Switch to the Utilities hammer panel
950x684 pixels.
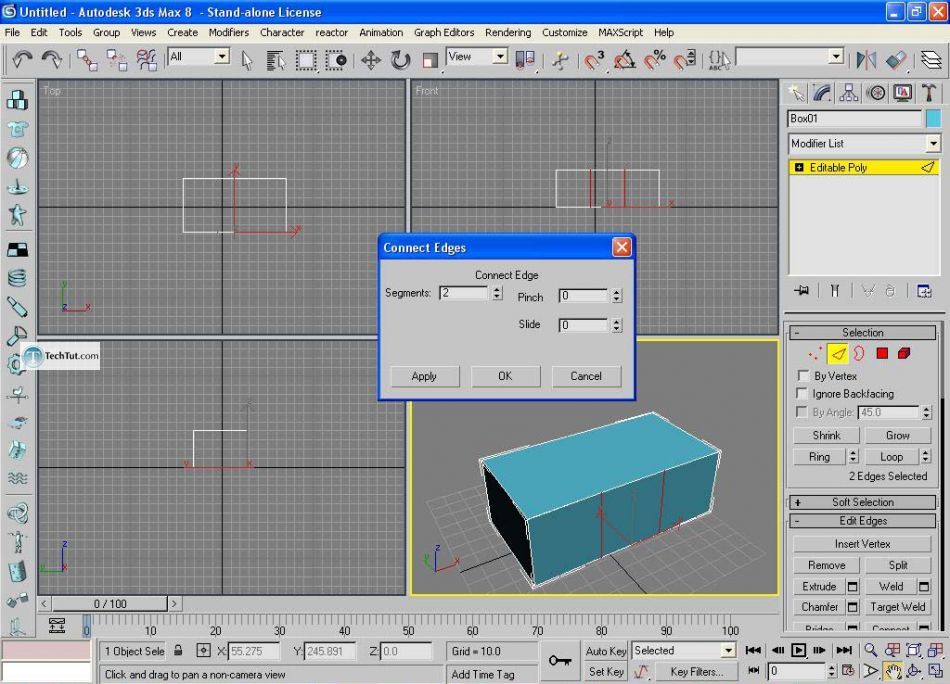tap(928, 93)
